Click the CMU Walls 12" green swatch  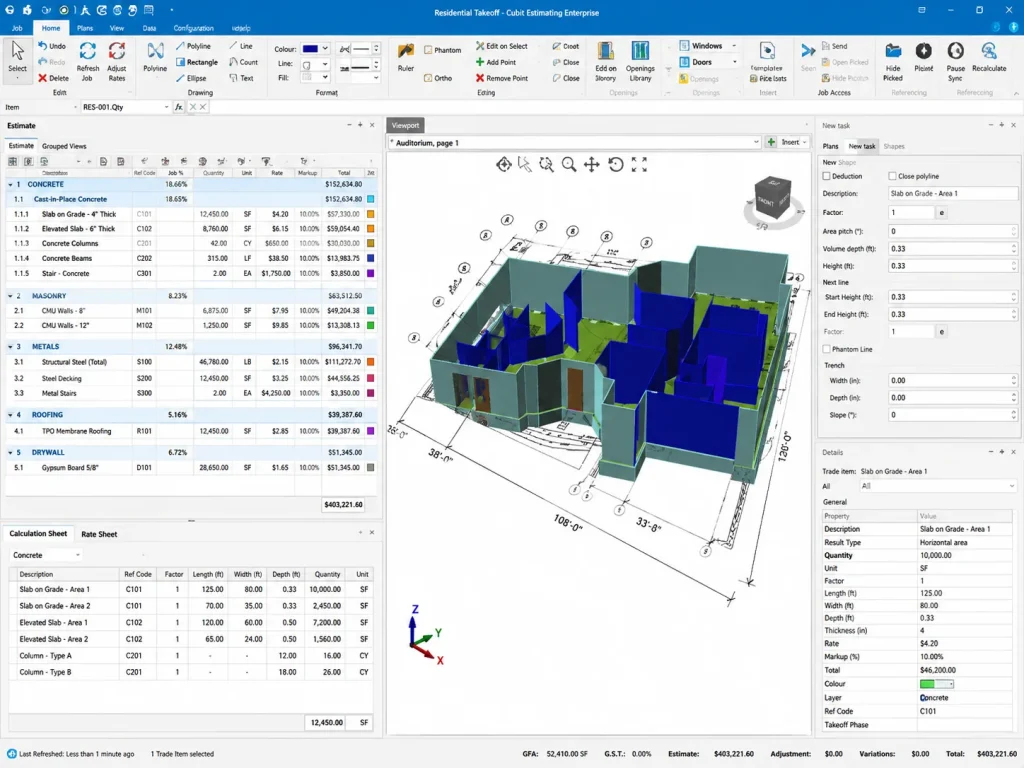pos(370,325)
